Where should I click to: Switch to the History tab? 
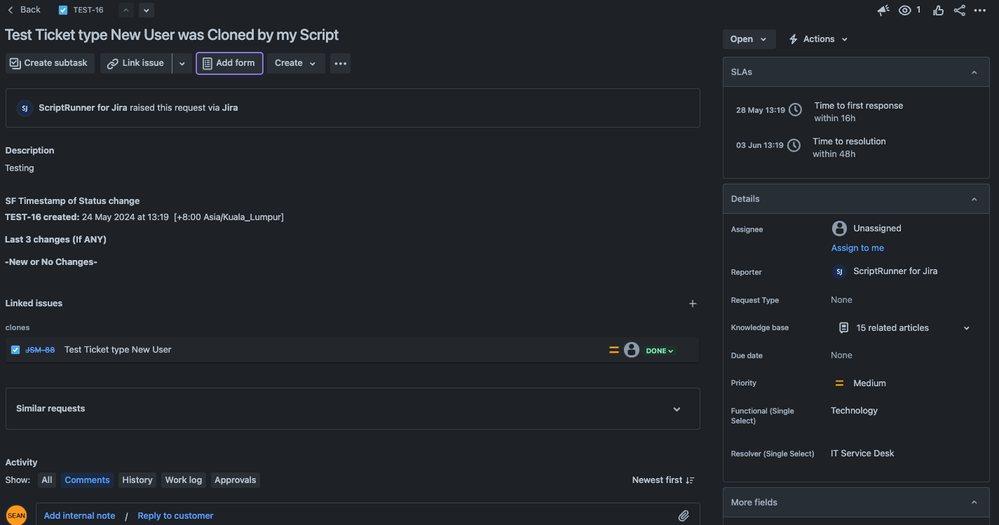[137, 480]
